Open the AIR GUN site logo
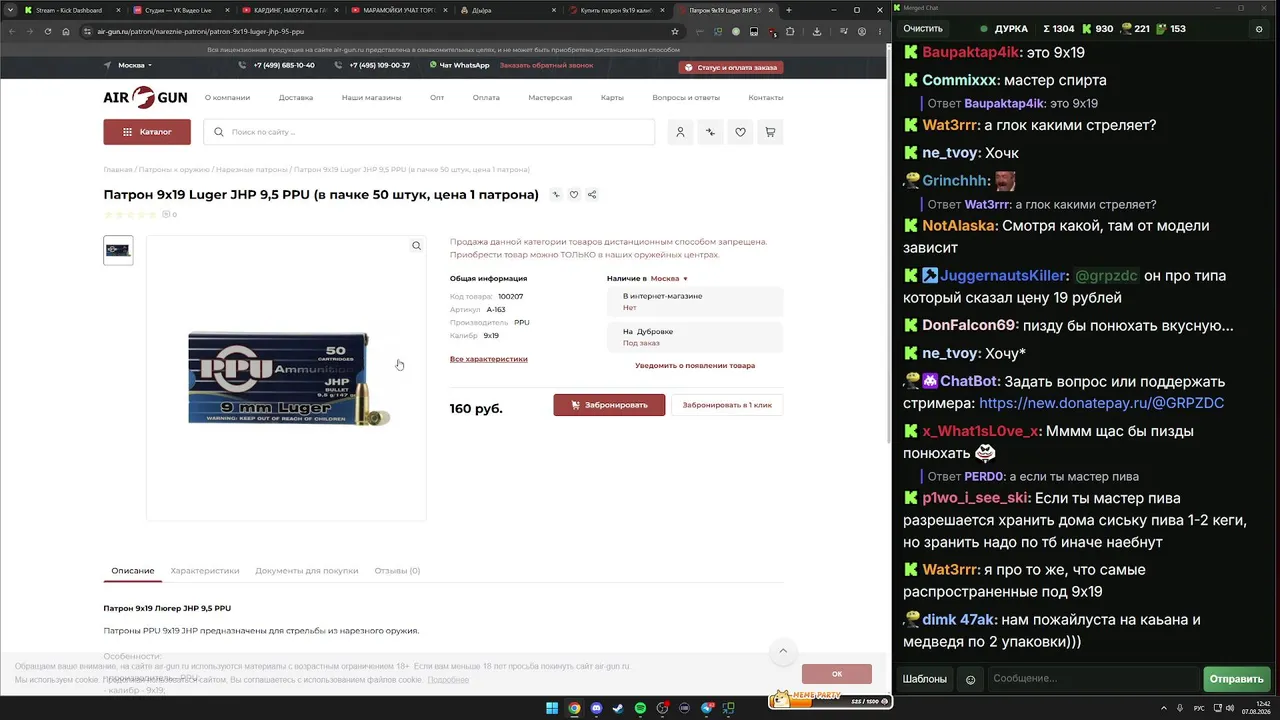Viewport: 1280px width, 720px height. [145, 97]
